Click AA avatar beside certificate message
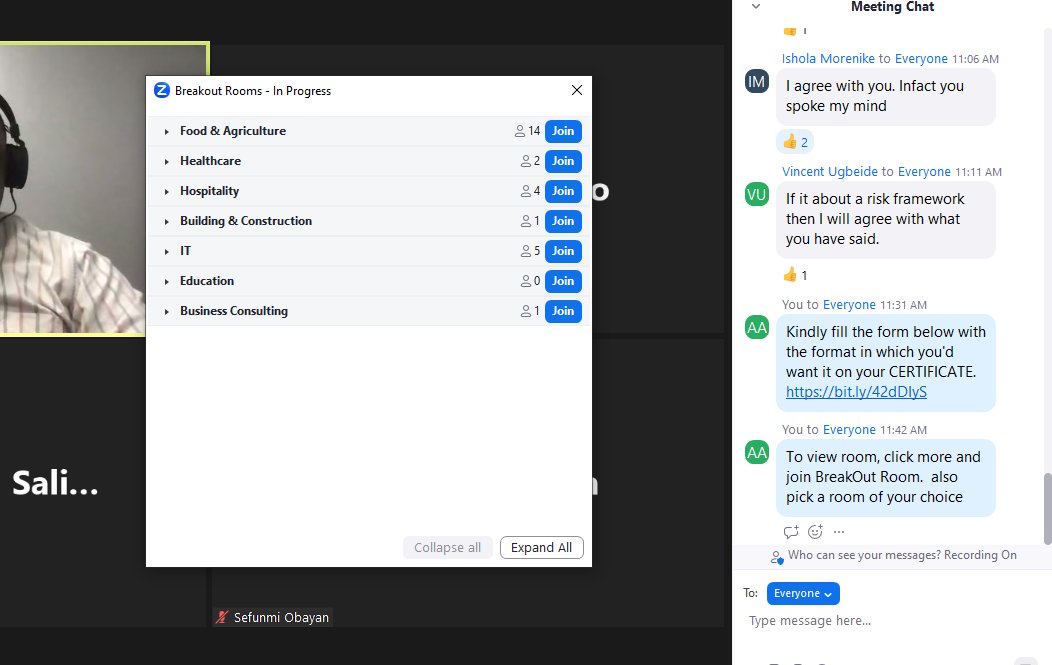The height and width of the screenshot is (665, 1052). 757,327
